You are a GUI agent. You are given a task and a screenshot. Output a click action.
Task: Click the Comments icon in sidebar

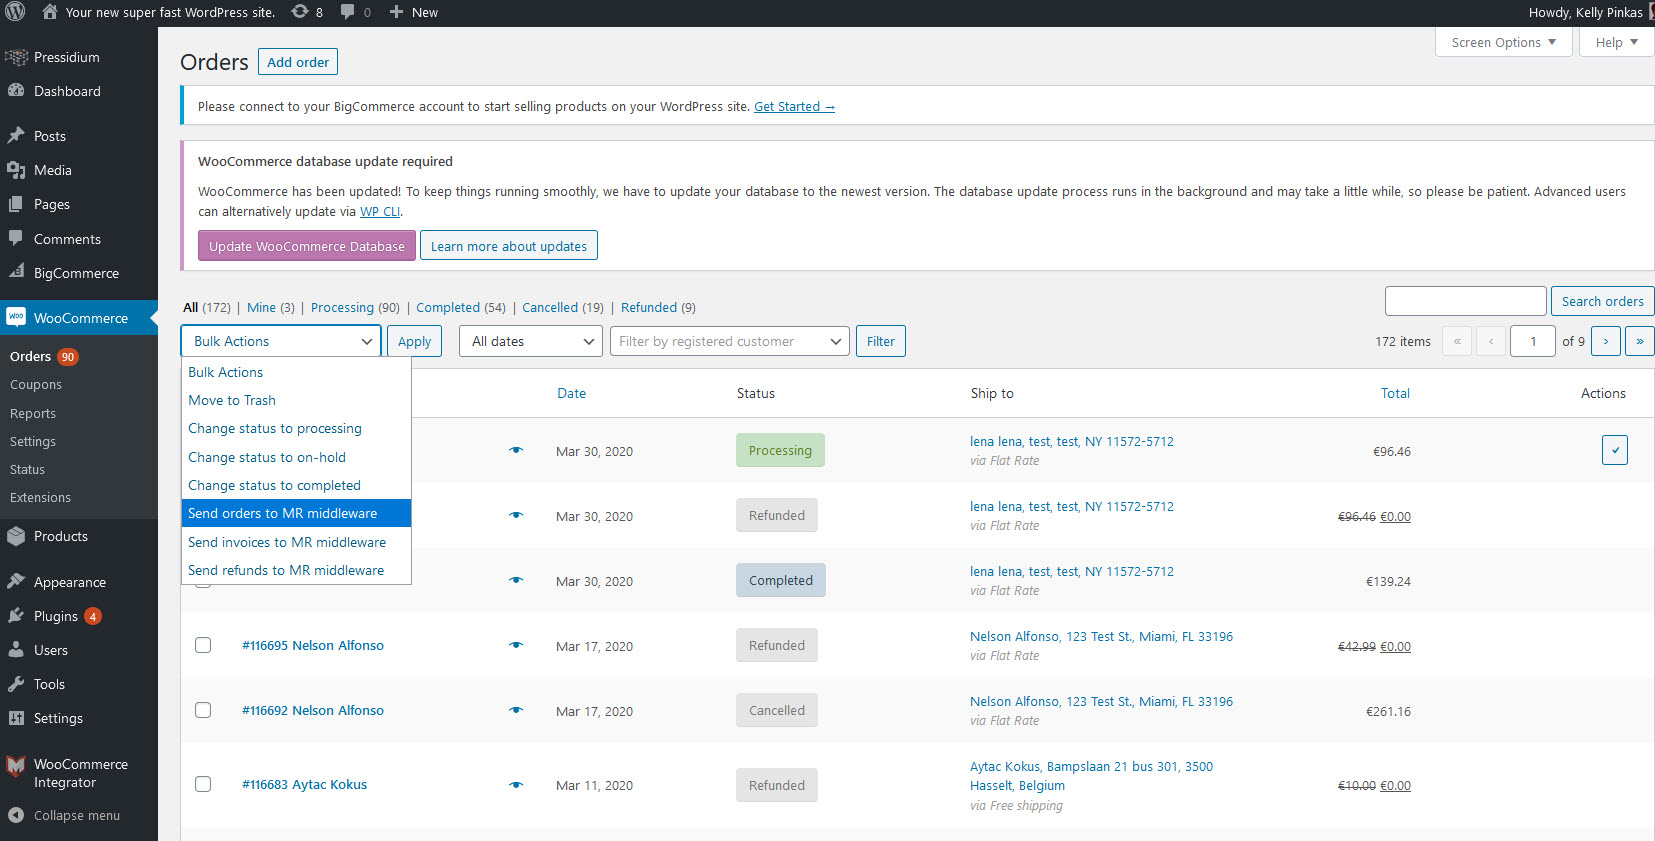coord(16,239)
